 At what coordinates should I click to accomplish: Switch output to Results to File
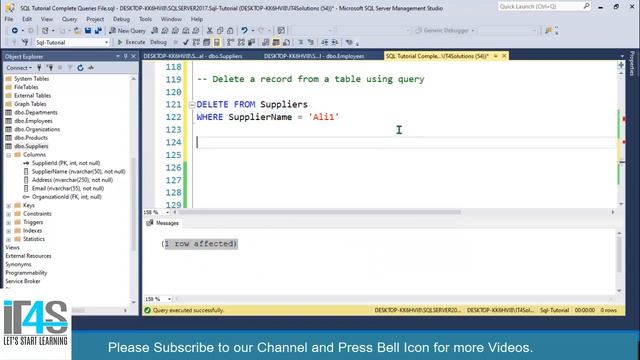(x=286, y=42)
